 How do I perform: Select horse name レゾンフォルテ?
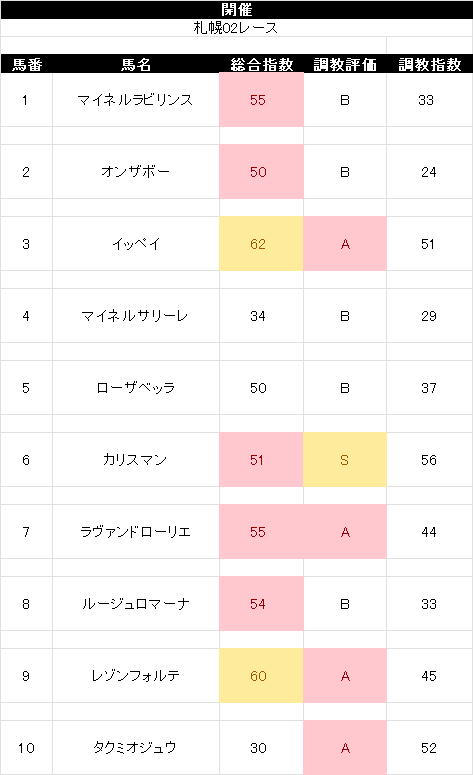[135, 676]
